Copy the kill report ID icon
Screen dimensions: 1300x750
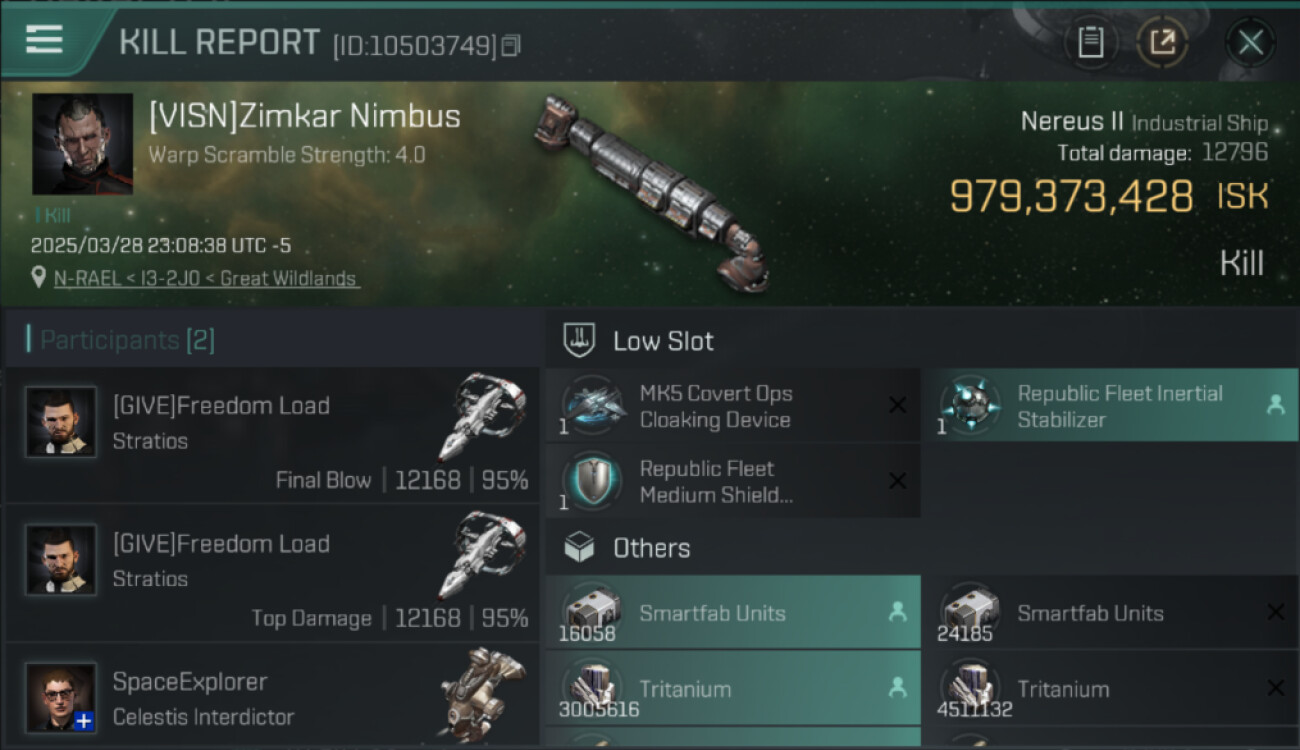(512, 46)
